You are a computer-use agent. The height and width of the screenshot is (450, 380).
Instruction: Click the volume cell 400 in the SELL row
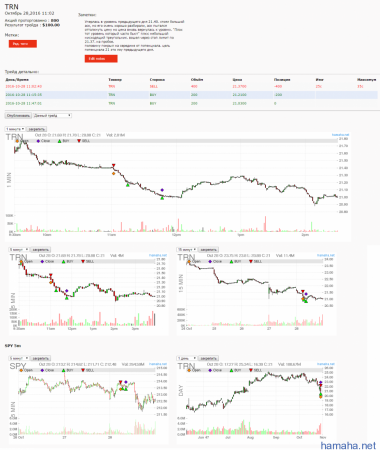click(194, 86)
